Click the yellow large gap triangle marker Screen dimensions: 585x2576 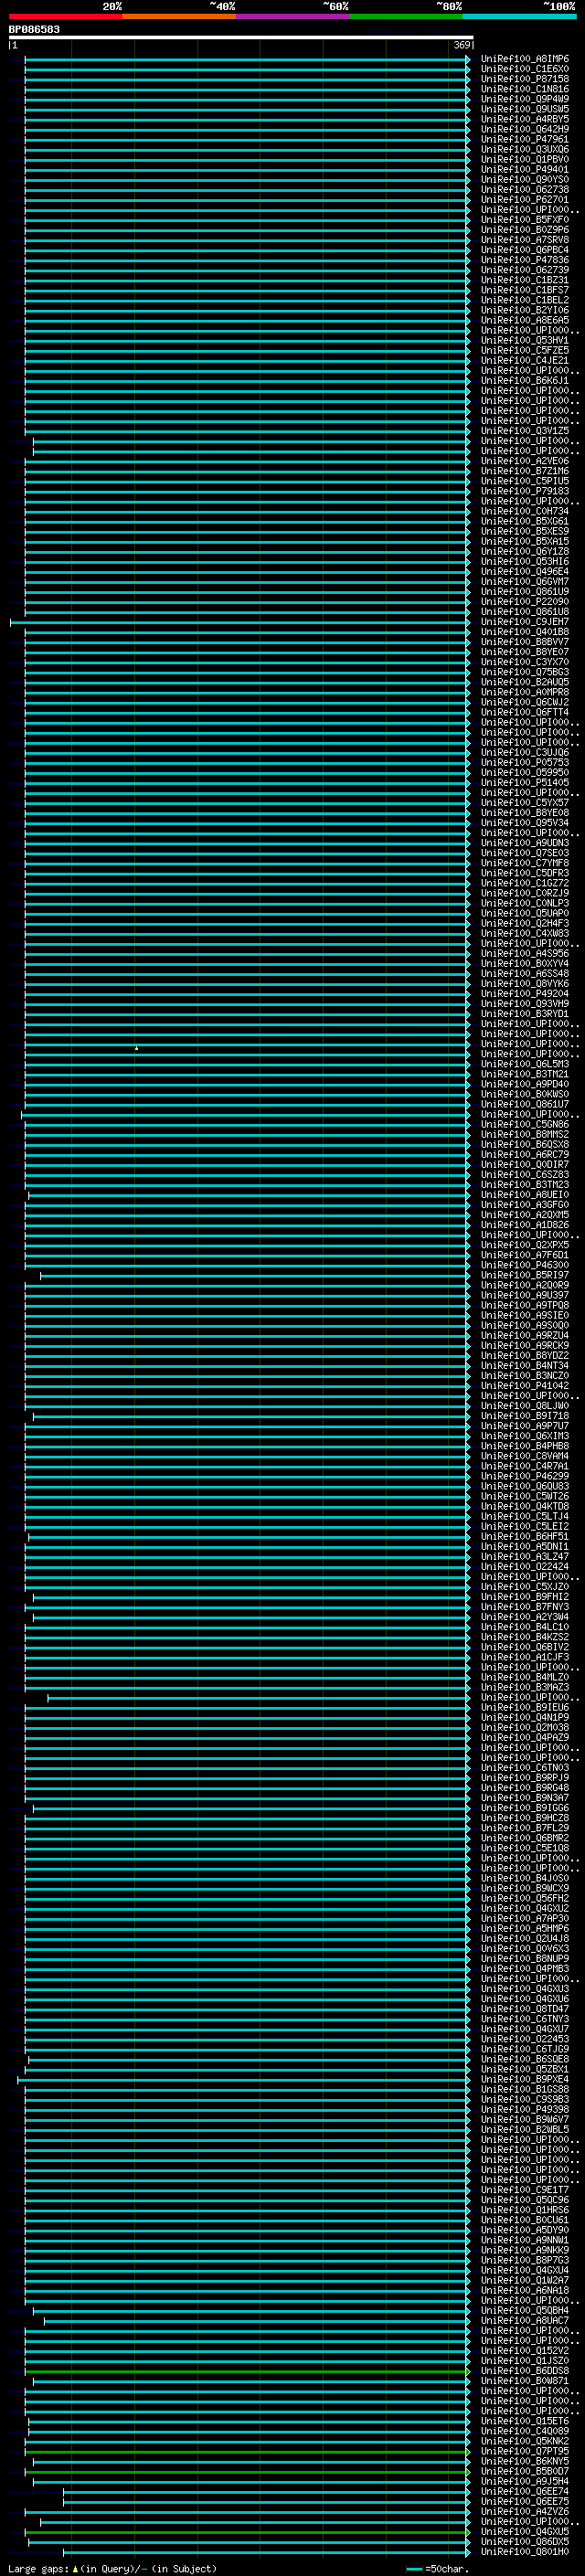point(136,1047)
